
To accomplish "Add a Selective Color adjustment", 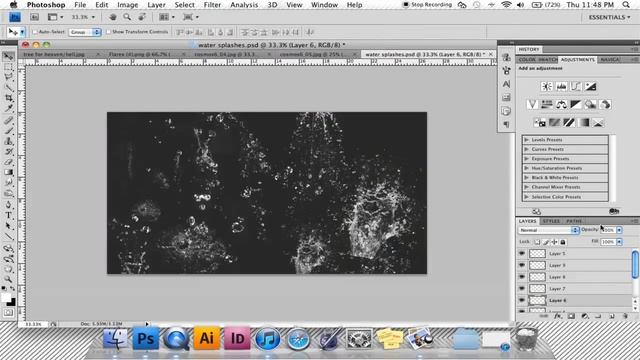I will click(x=598, y=122).
